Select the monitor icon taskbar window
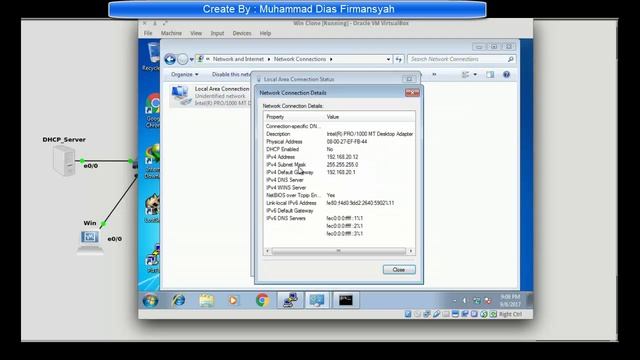Image resolution: width=640 pixels, height=360 pixels. point(317,300)
